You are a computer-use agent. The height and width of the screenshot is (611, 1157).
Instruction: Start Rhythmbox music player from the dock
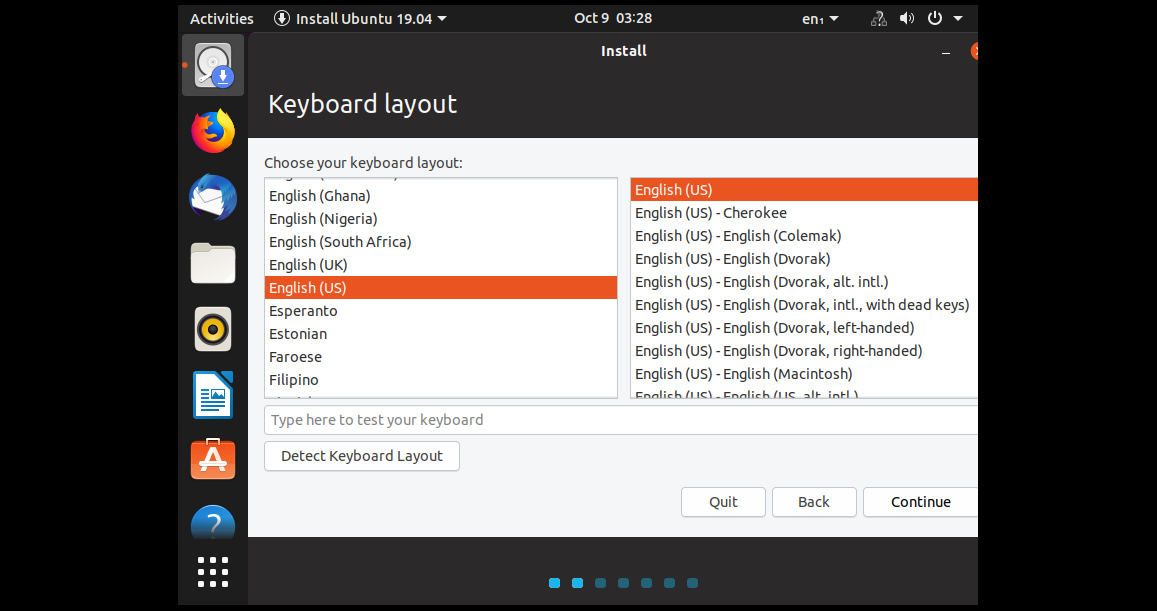[212, 329]
